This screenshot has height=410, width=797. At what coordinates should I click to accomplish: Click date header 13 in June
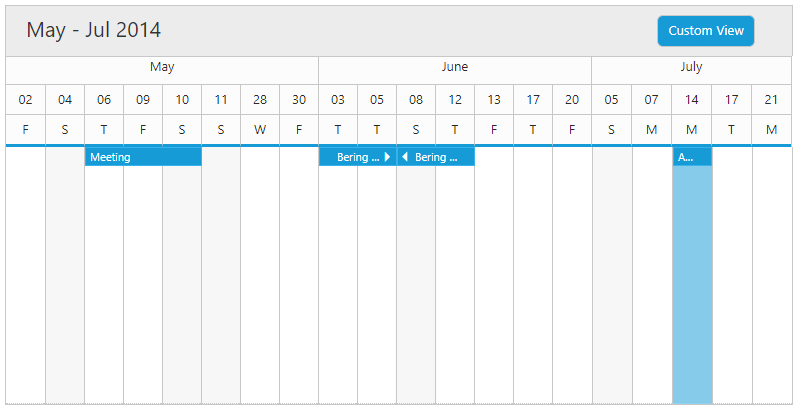pyautogui.click(x=494, y=100)
